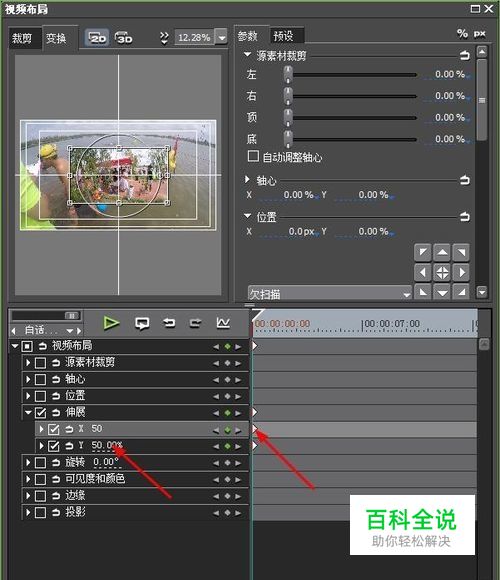Viewport: 500px width, 580px height.
Task: Uncheck the Y 50.00% keyframe checkbox
Action: pos(54,446)
